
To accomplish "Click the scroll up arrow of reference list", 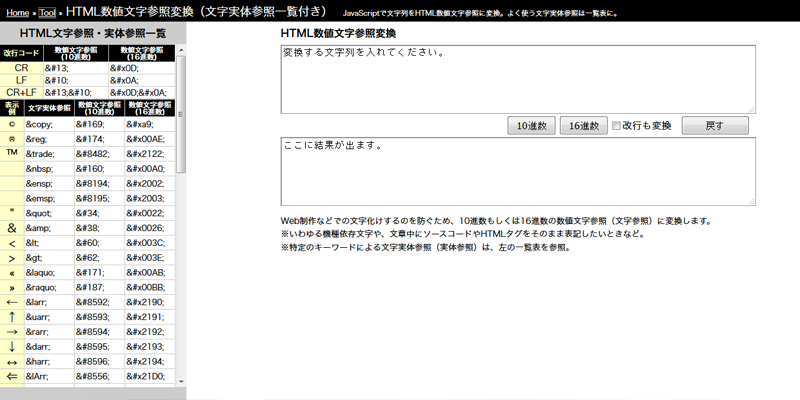I will click(x=181, y=50).
